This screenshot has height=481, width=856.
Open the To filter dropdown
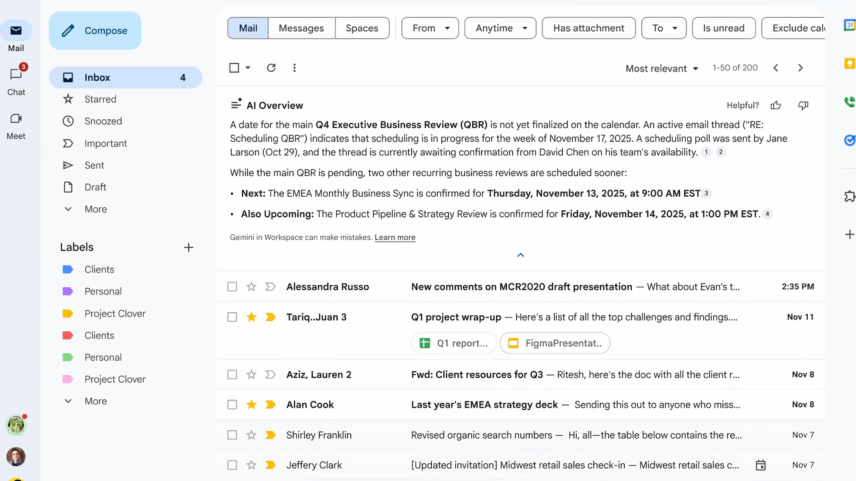(663, 28)
